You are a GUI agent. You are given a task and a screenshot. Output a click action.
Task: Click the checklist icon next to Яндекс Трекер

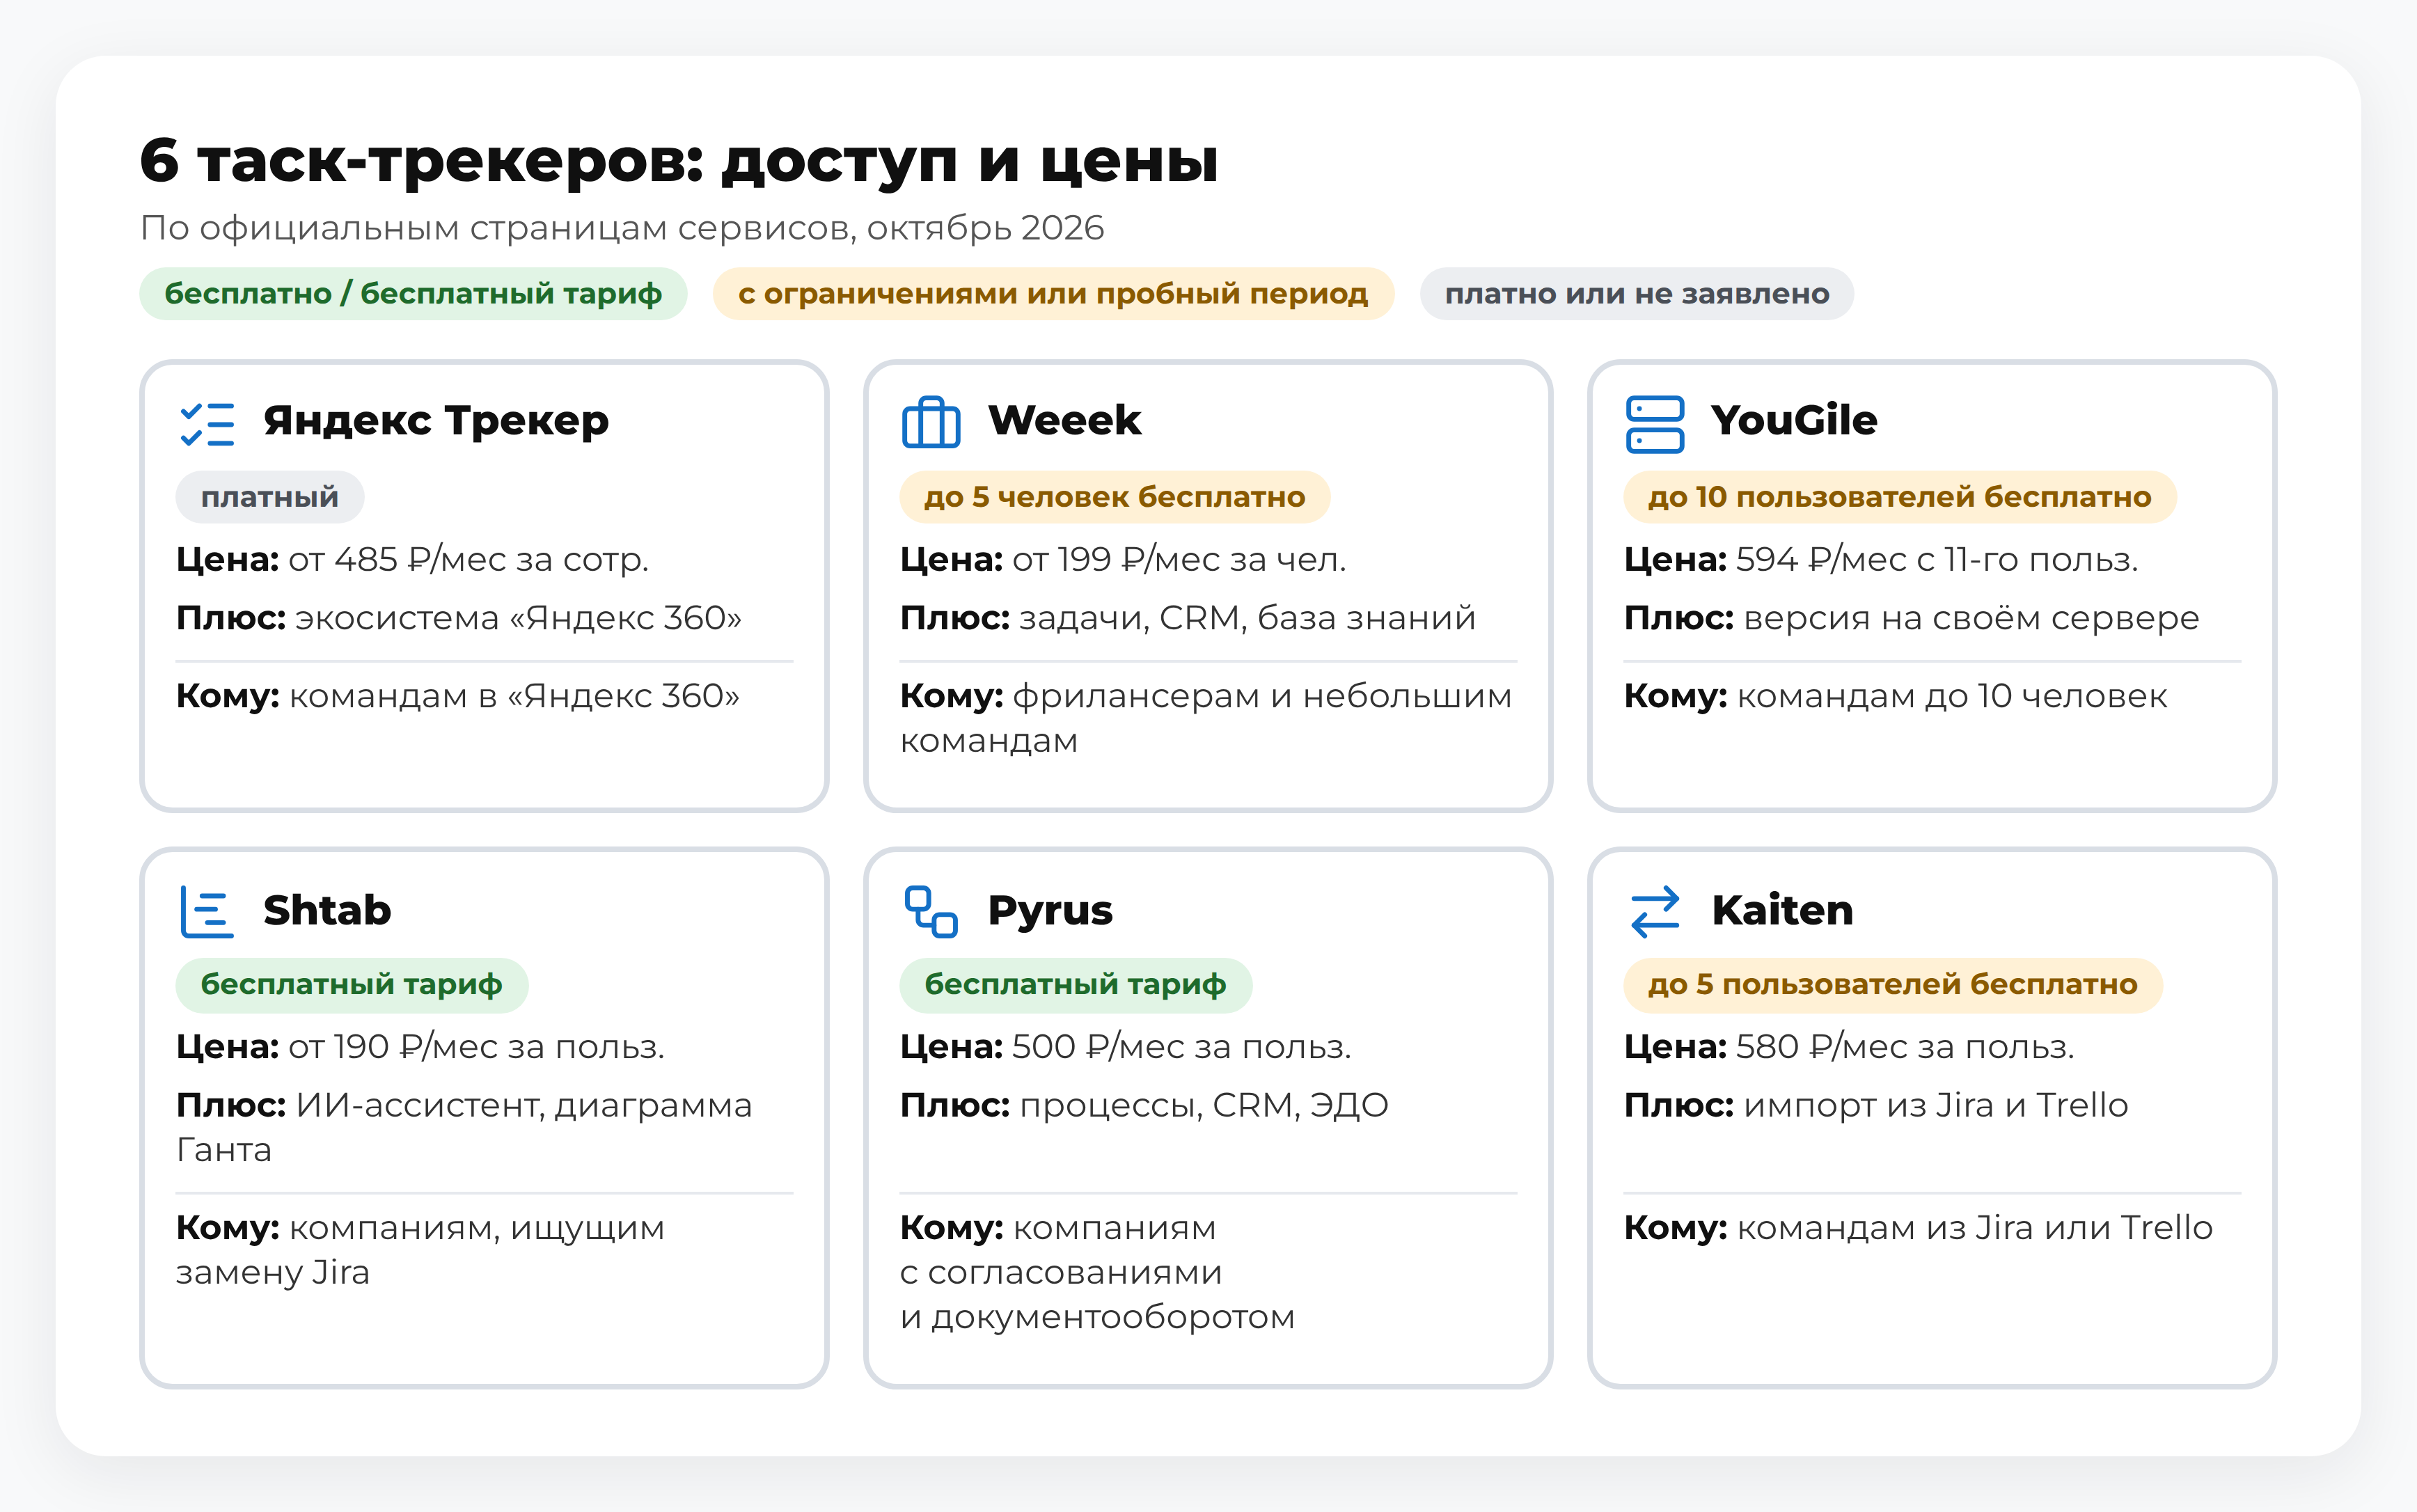[207, 424]
